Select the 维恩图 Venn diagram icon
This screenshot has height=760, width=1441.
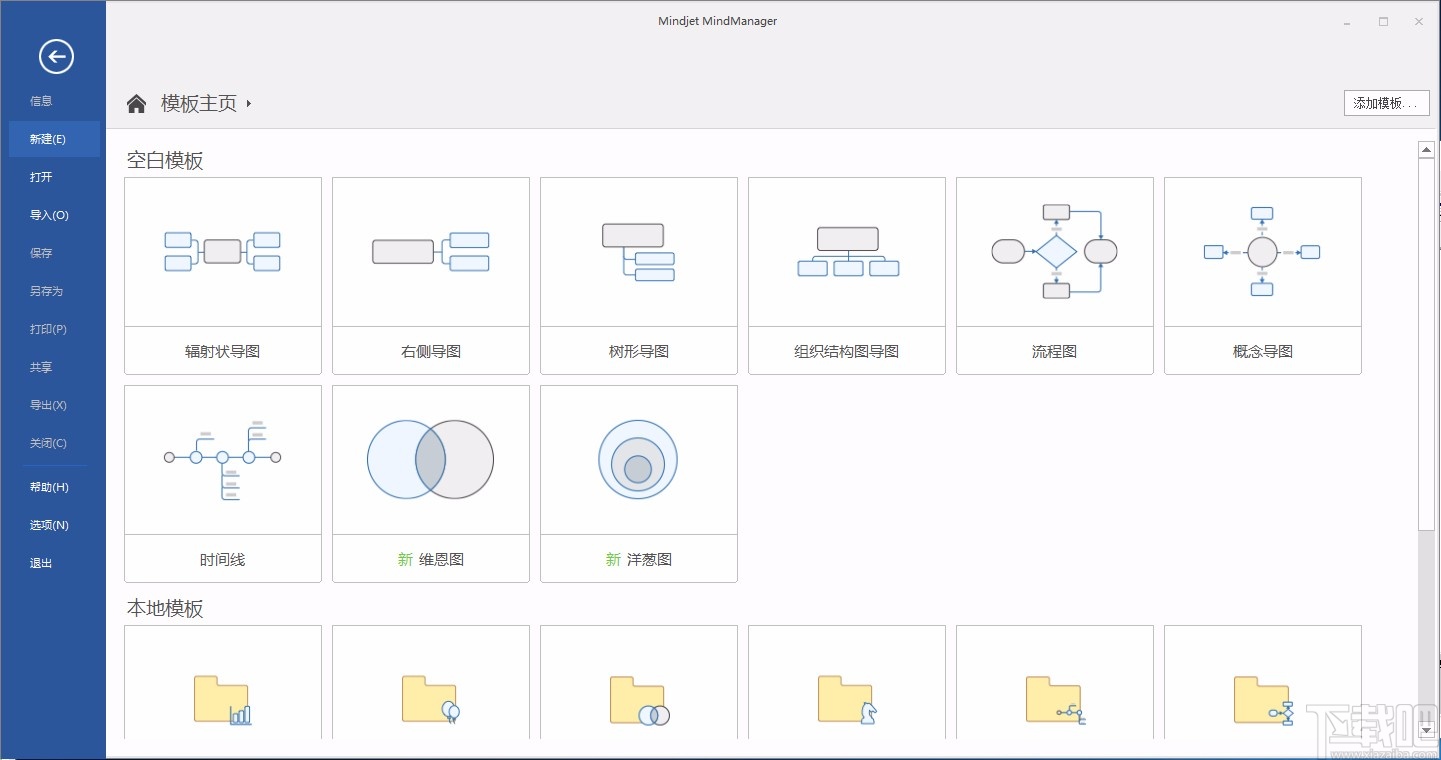430,459
